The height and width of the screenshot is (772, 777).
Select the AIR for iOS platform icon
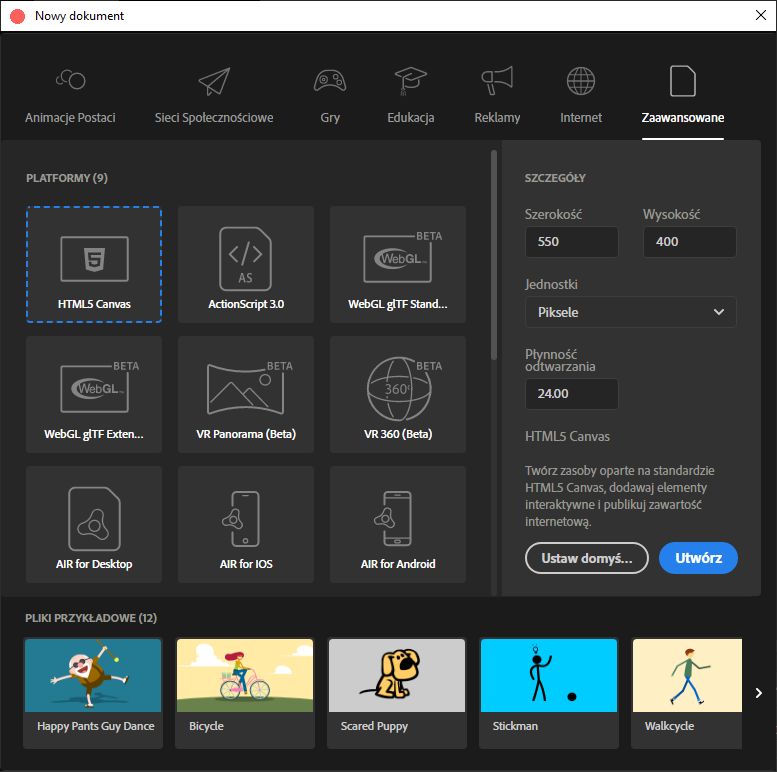pyautogui.click(x=241, y=518)
